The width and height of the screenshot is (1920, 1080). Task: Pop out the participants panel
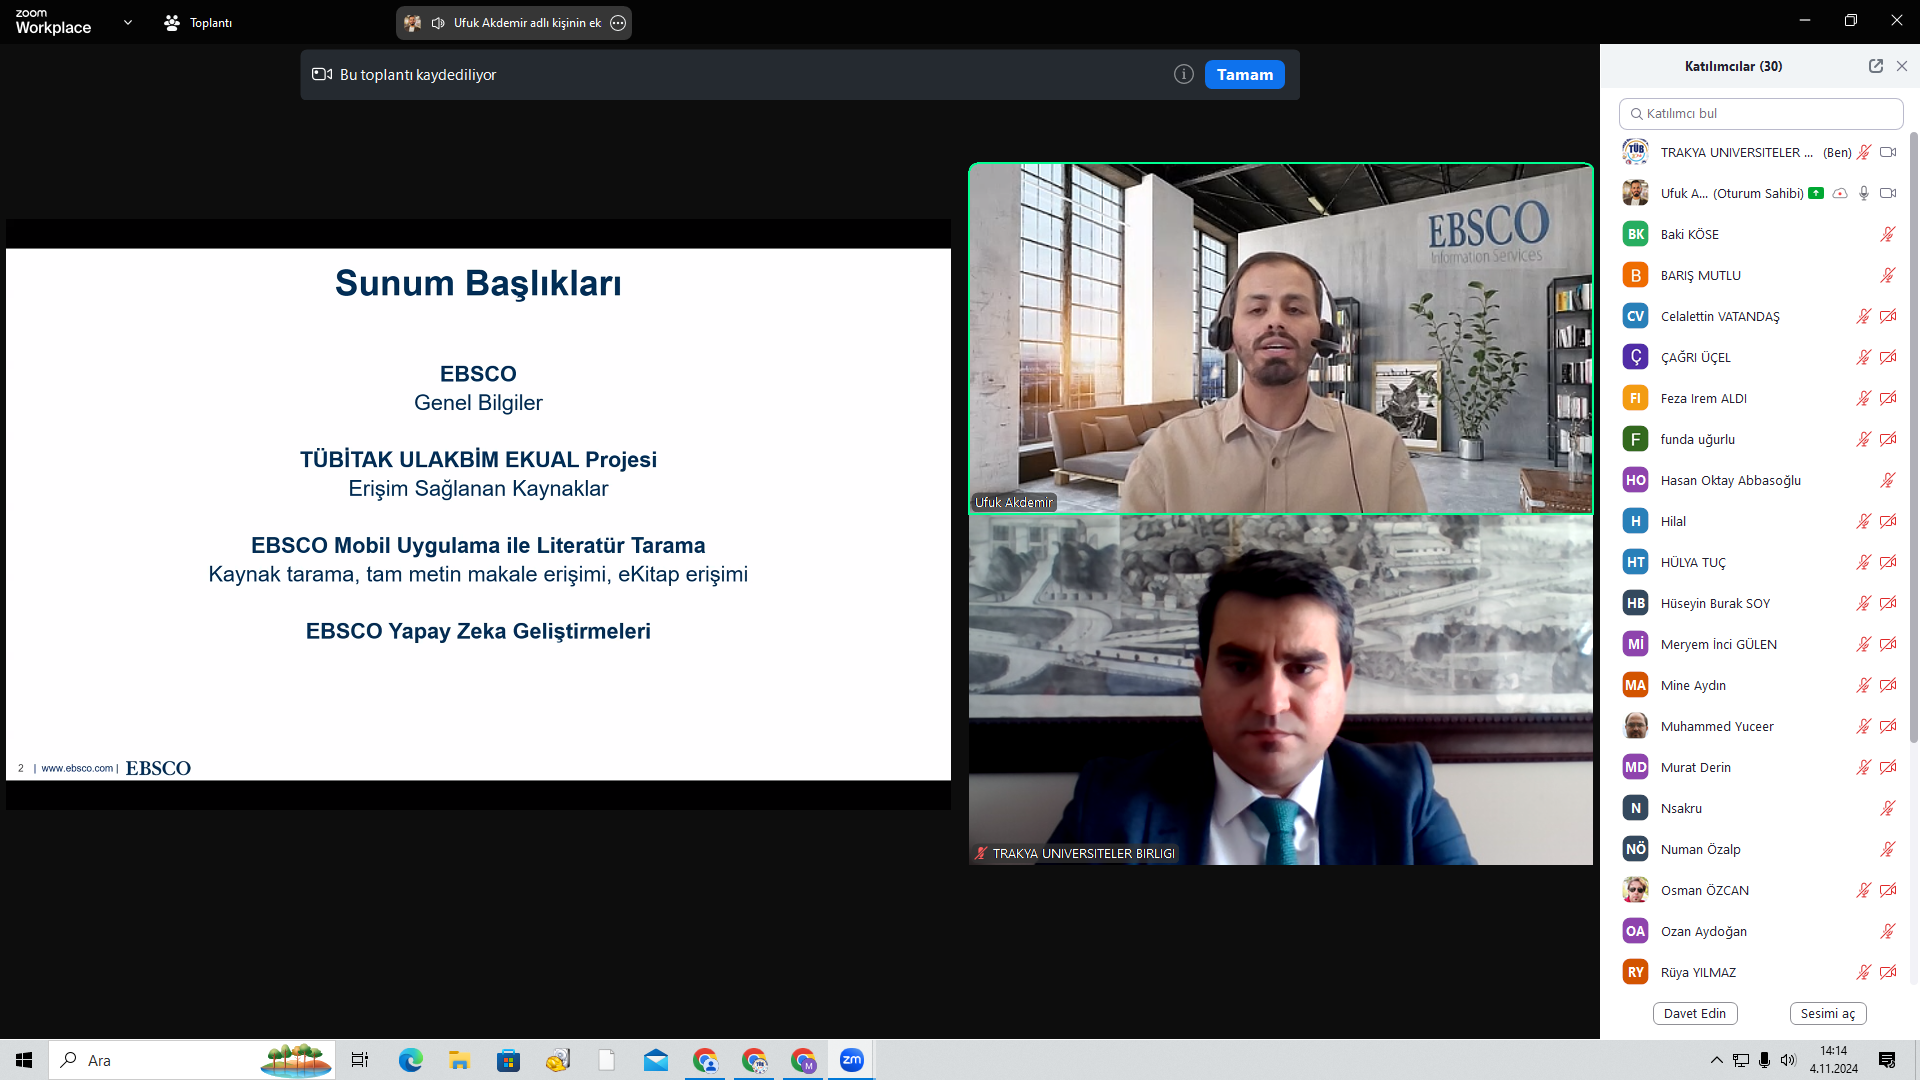point(1875,66)
